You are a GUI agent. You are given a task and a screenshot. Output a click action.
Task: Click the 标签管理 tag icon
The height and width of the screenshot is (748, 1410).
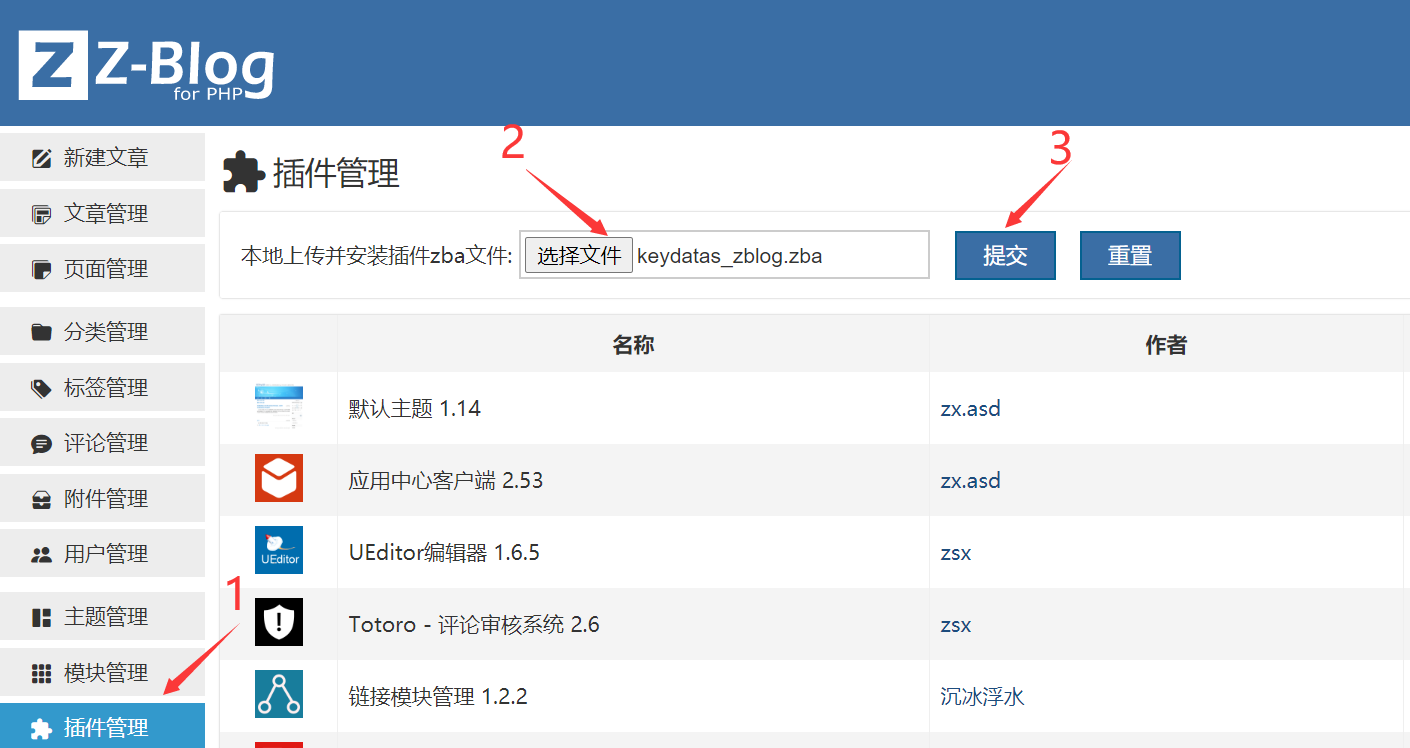(x=41, y=388)
